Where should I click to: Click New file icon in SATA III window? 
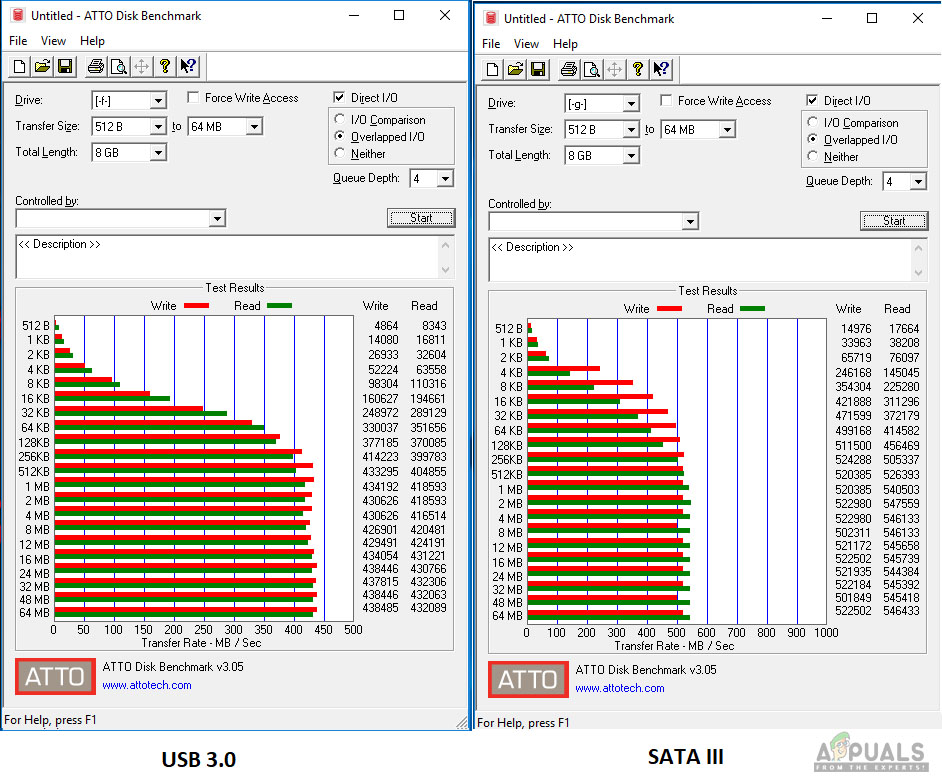click(x=492, y=69)
